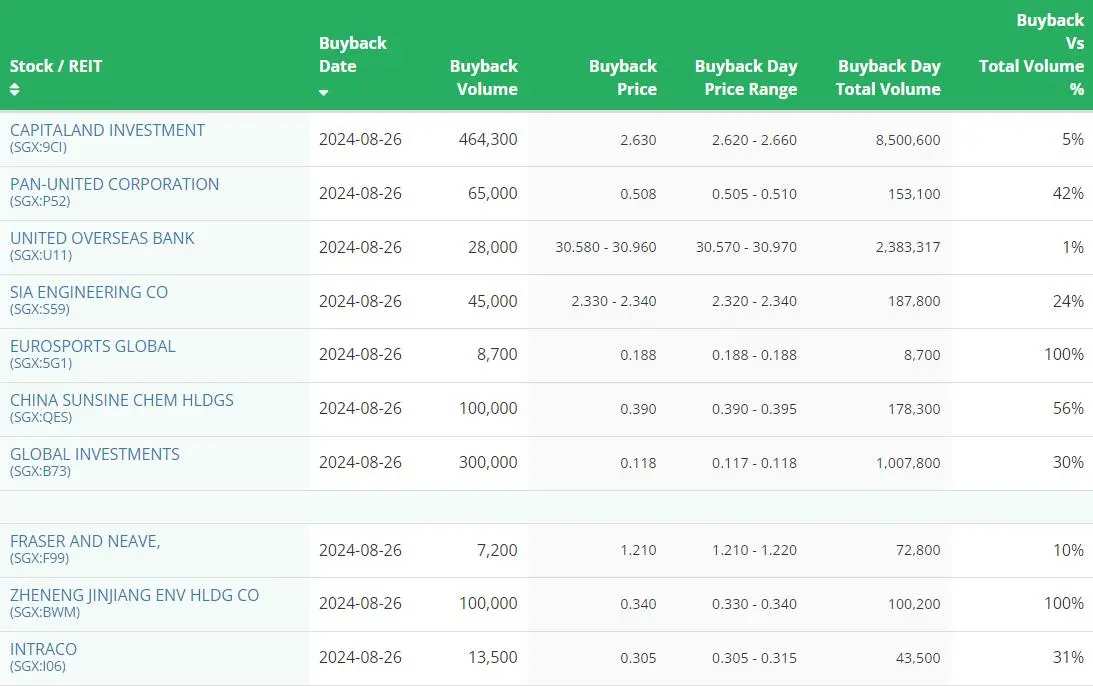Open FRASER AND NEAVE stock link
Screen dimensions: 1093x686
(x=85, y=541)
